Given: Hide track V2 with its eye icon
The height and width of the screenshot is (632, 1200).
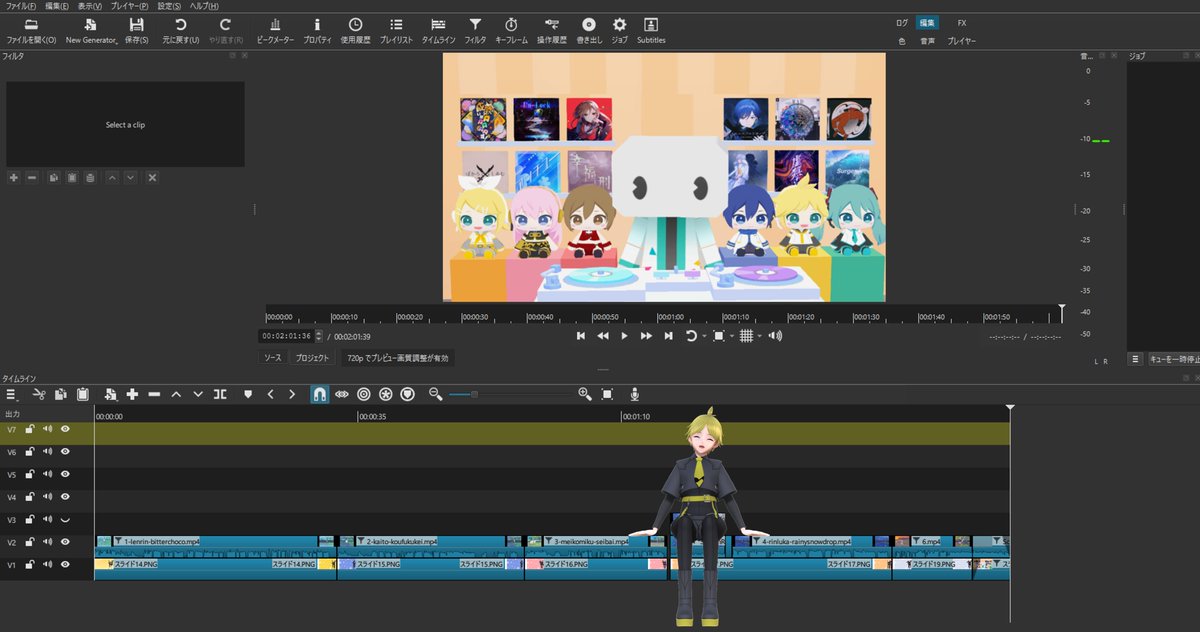Looking at the screenshot, I should [x=65, y=542].
